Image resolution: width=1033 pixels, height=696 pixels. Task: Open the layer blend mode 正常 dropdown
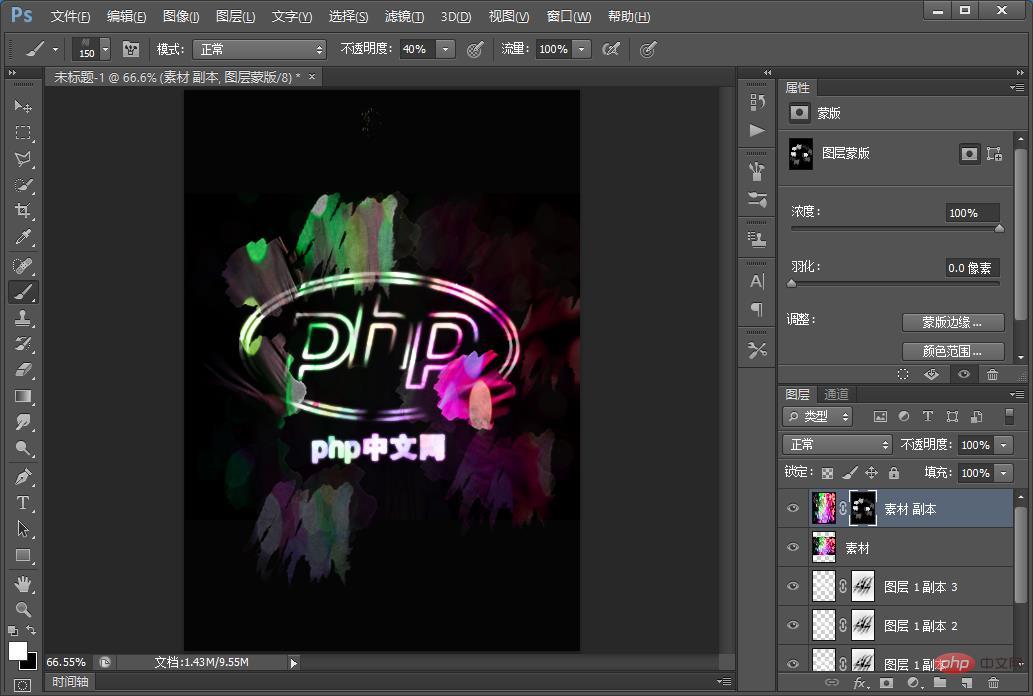[x=837, y=444]
